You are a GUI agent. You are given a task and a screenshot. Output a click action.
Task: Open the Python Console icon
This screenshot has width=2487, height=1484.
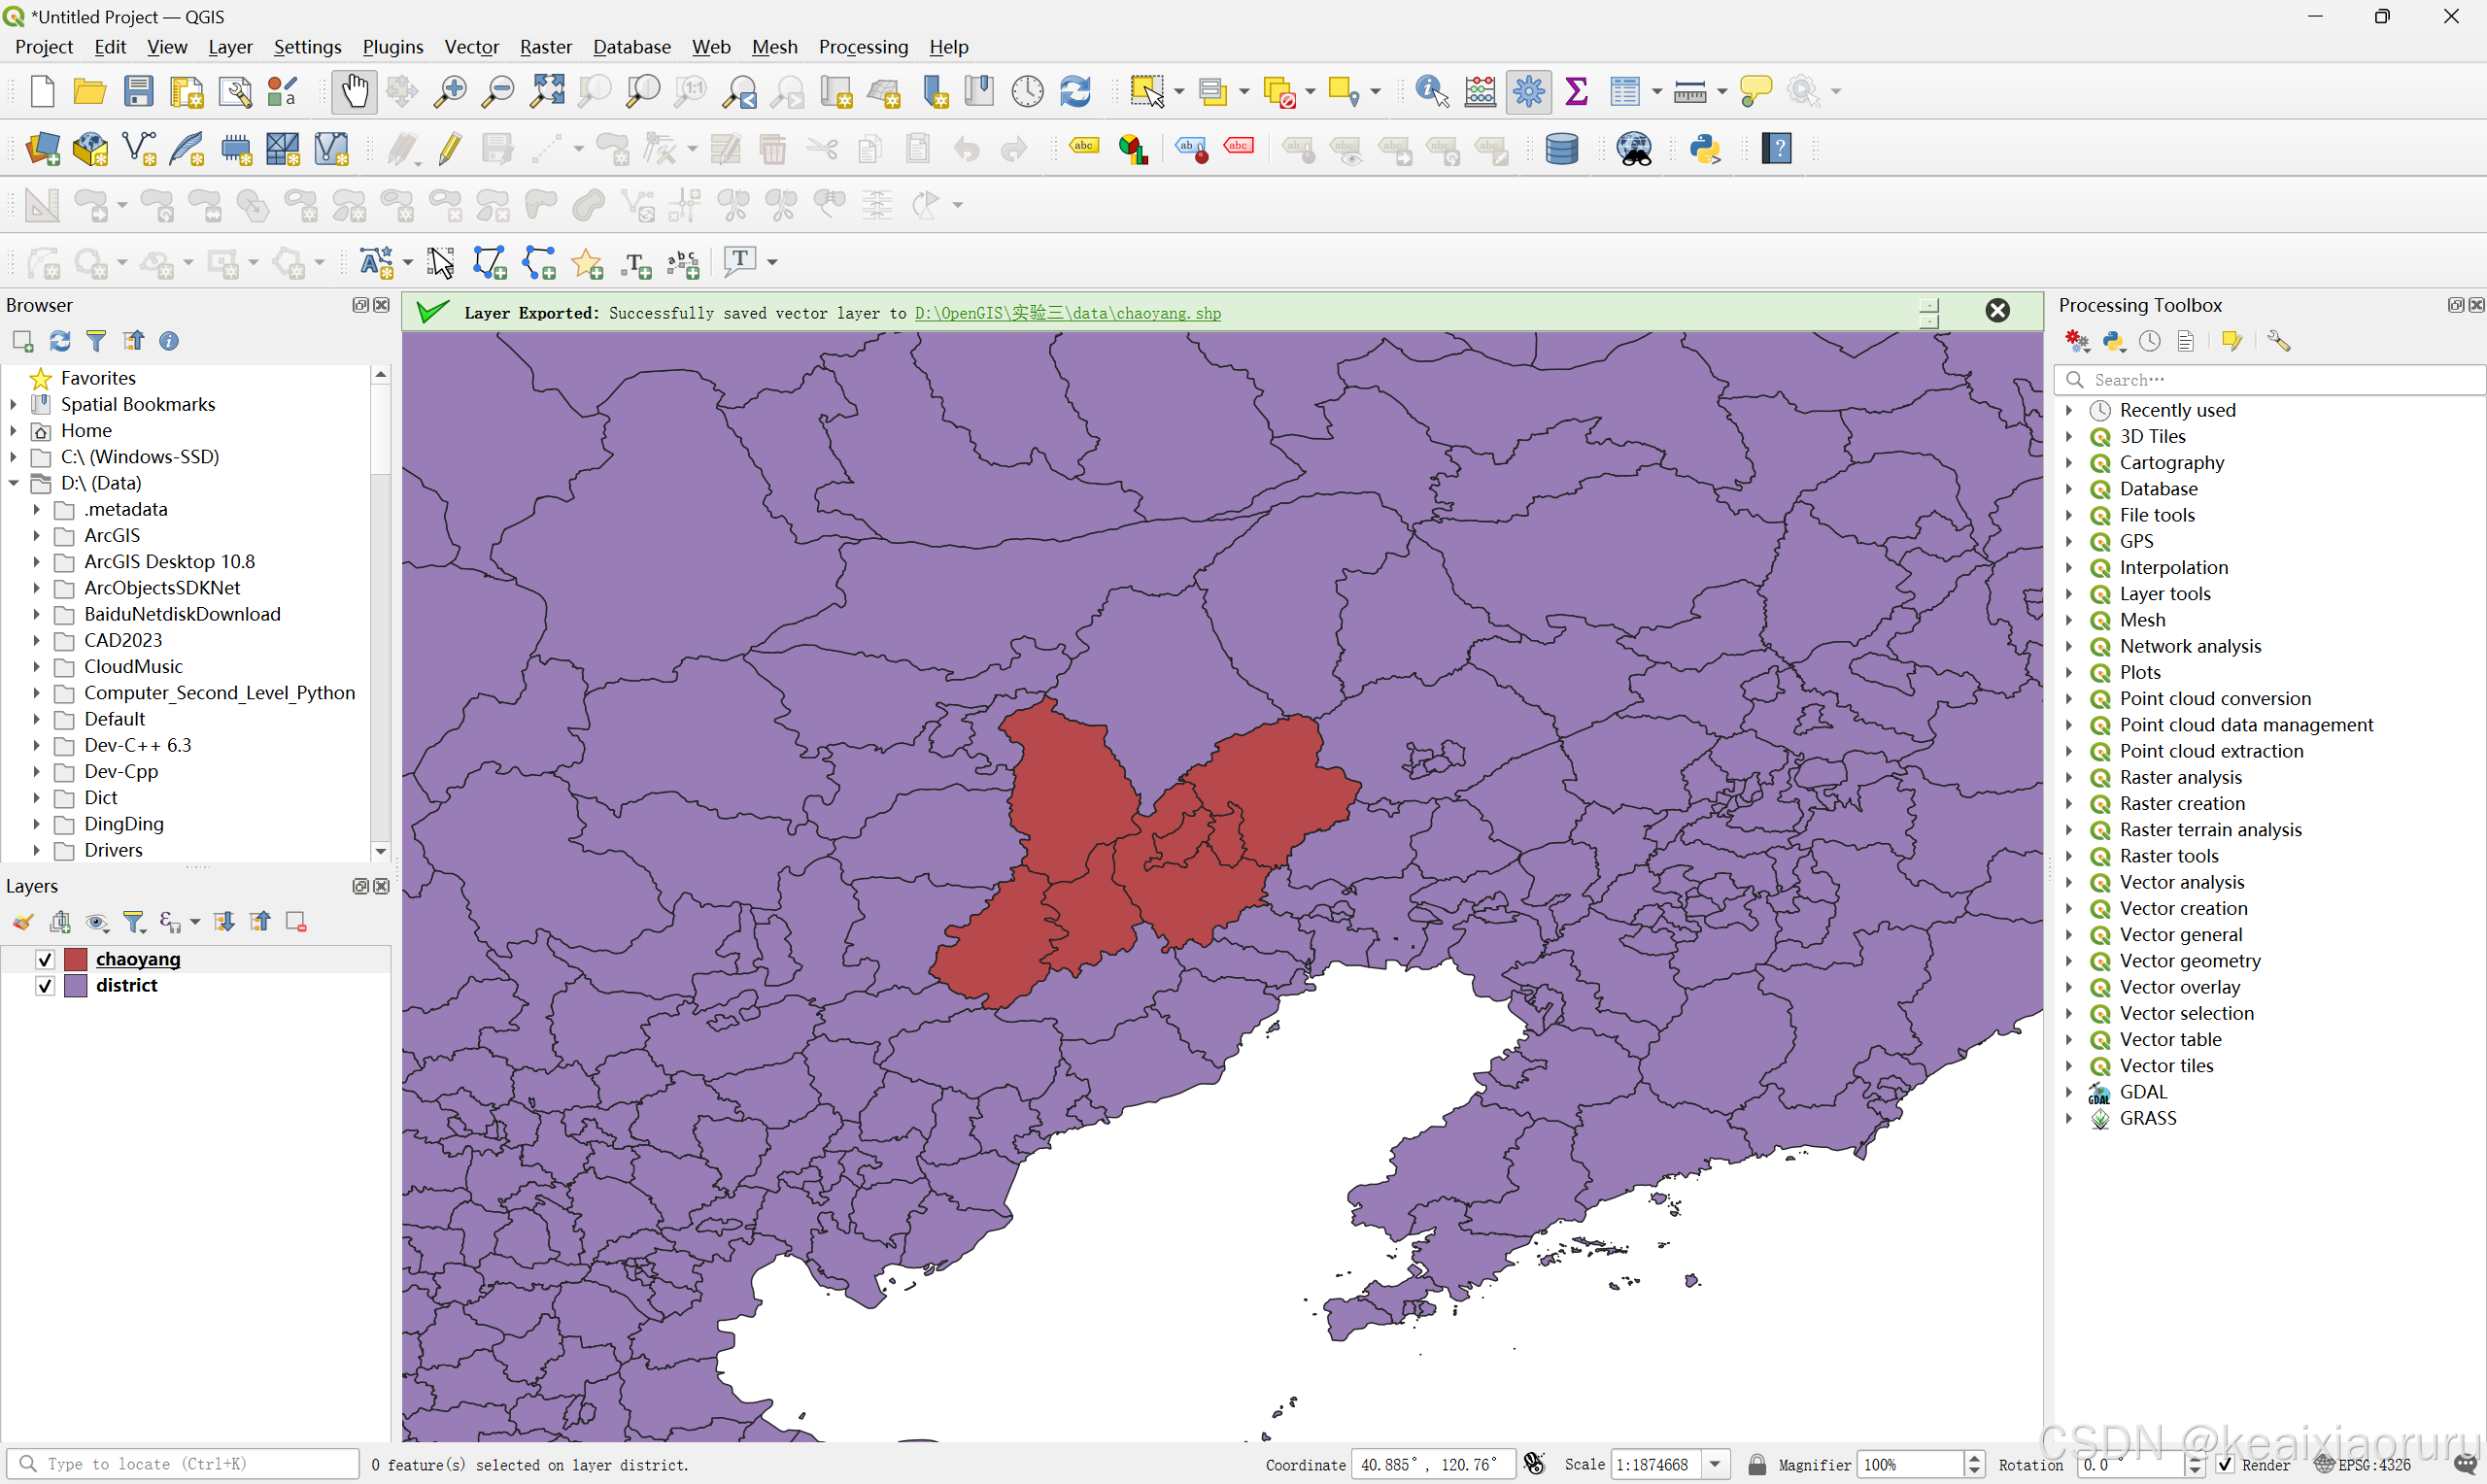[x=1705, y=149]
